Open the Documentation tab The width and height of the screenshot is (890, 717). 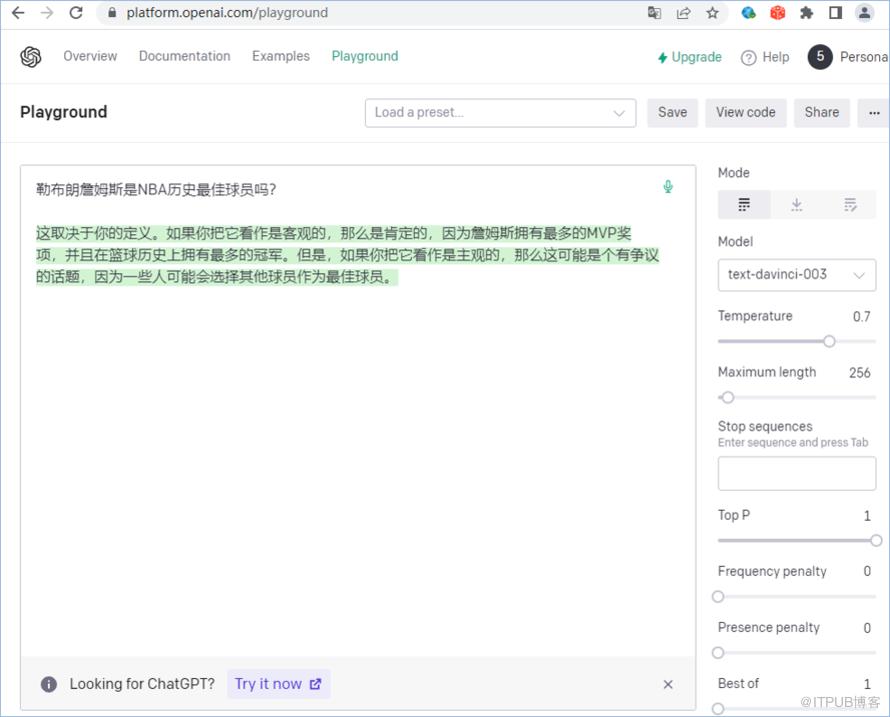pyautogui.click(x=184, y=56)
